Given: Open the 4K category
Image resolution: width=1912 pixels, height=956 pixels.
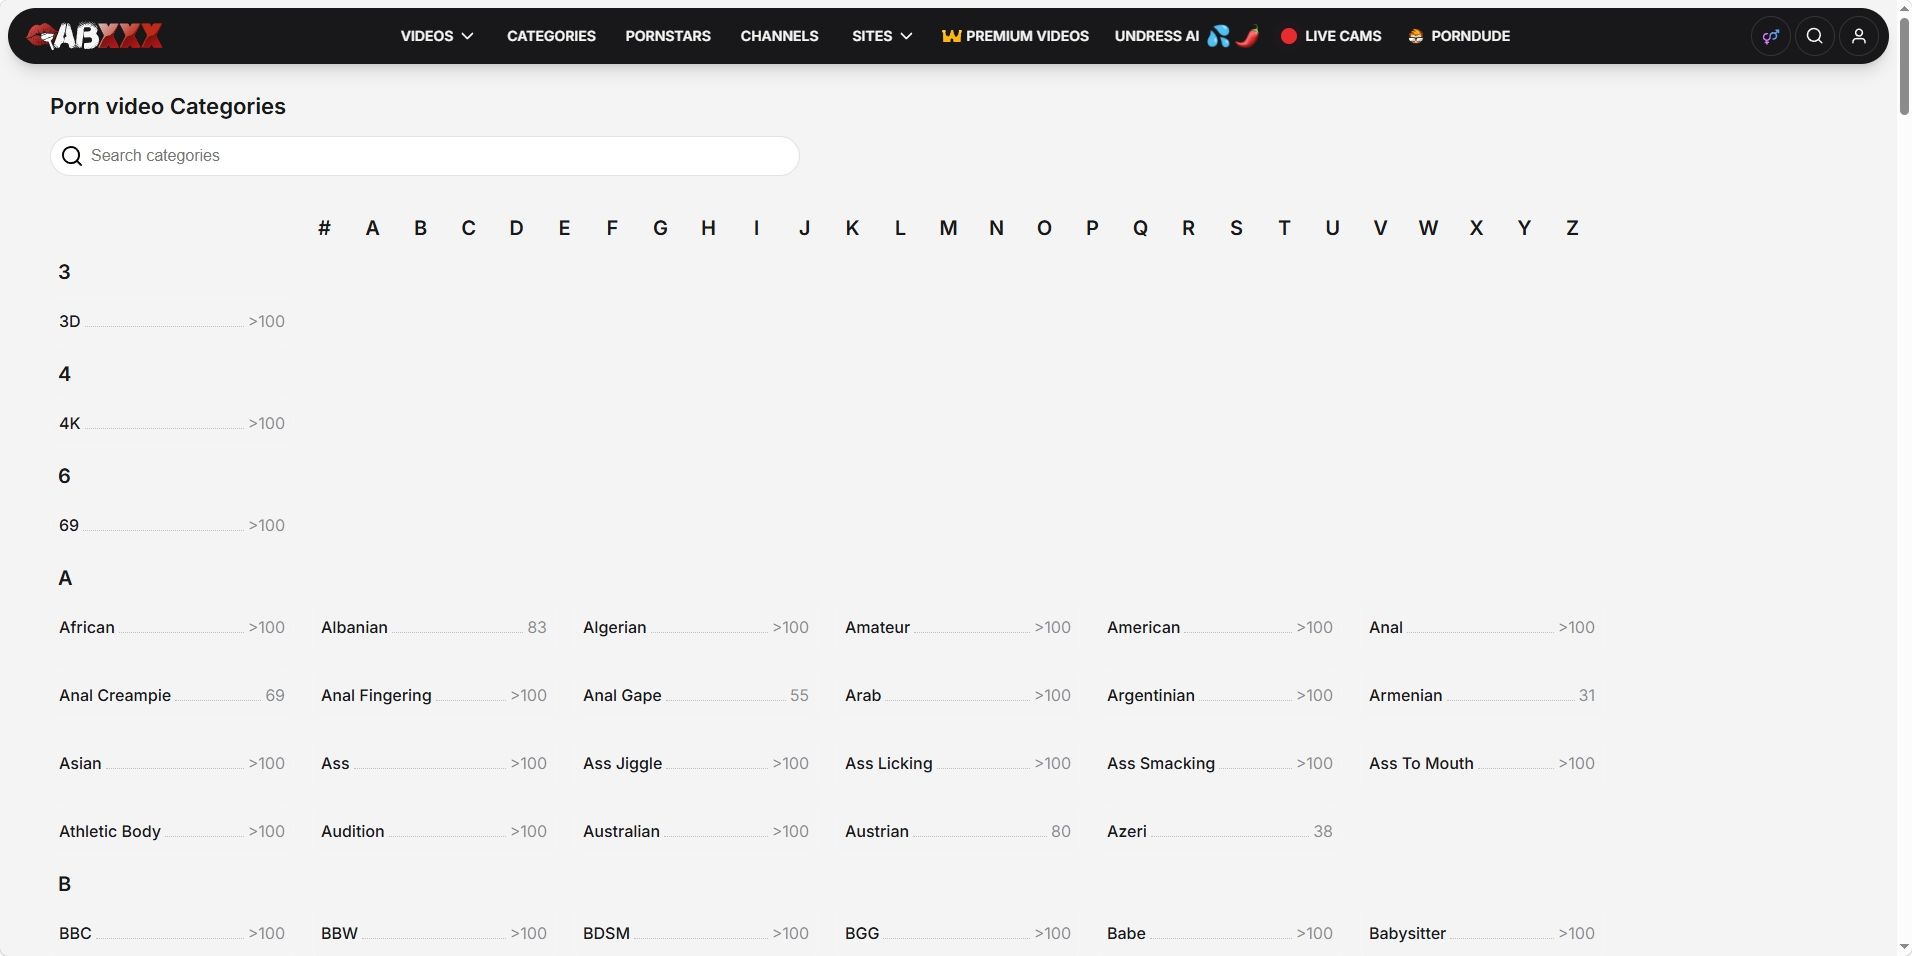Looking at the screenshot, I should pyautogui.click(x=172, y=423).
